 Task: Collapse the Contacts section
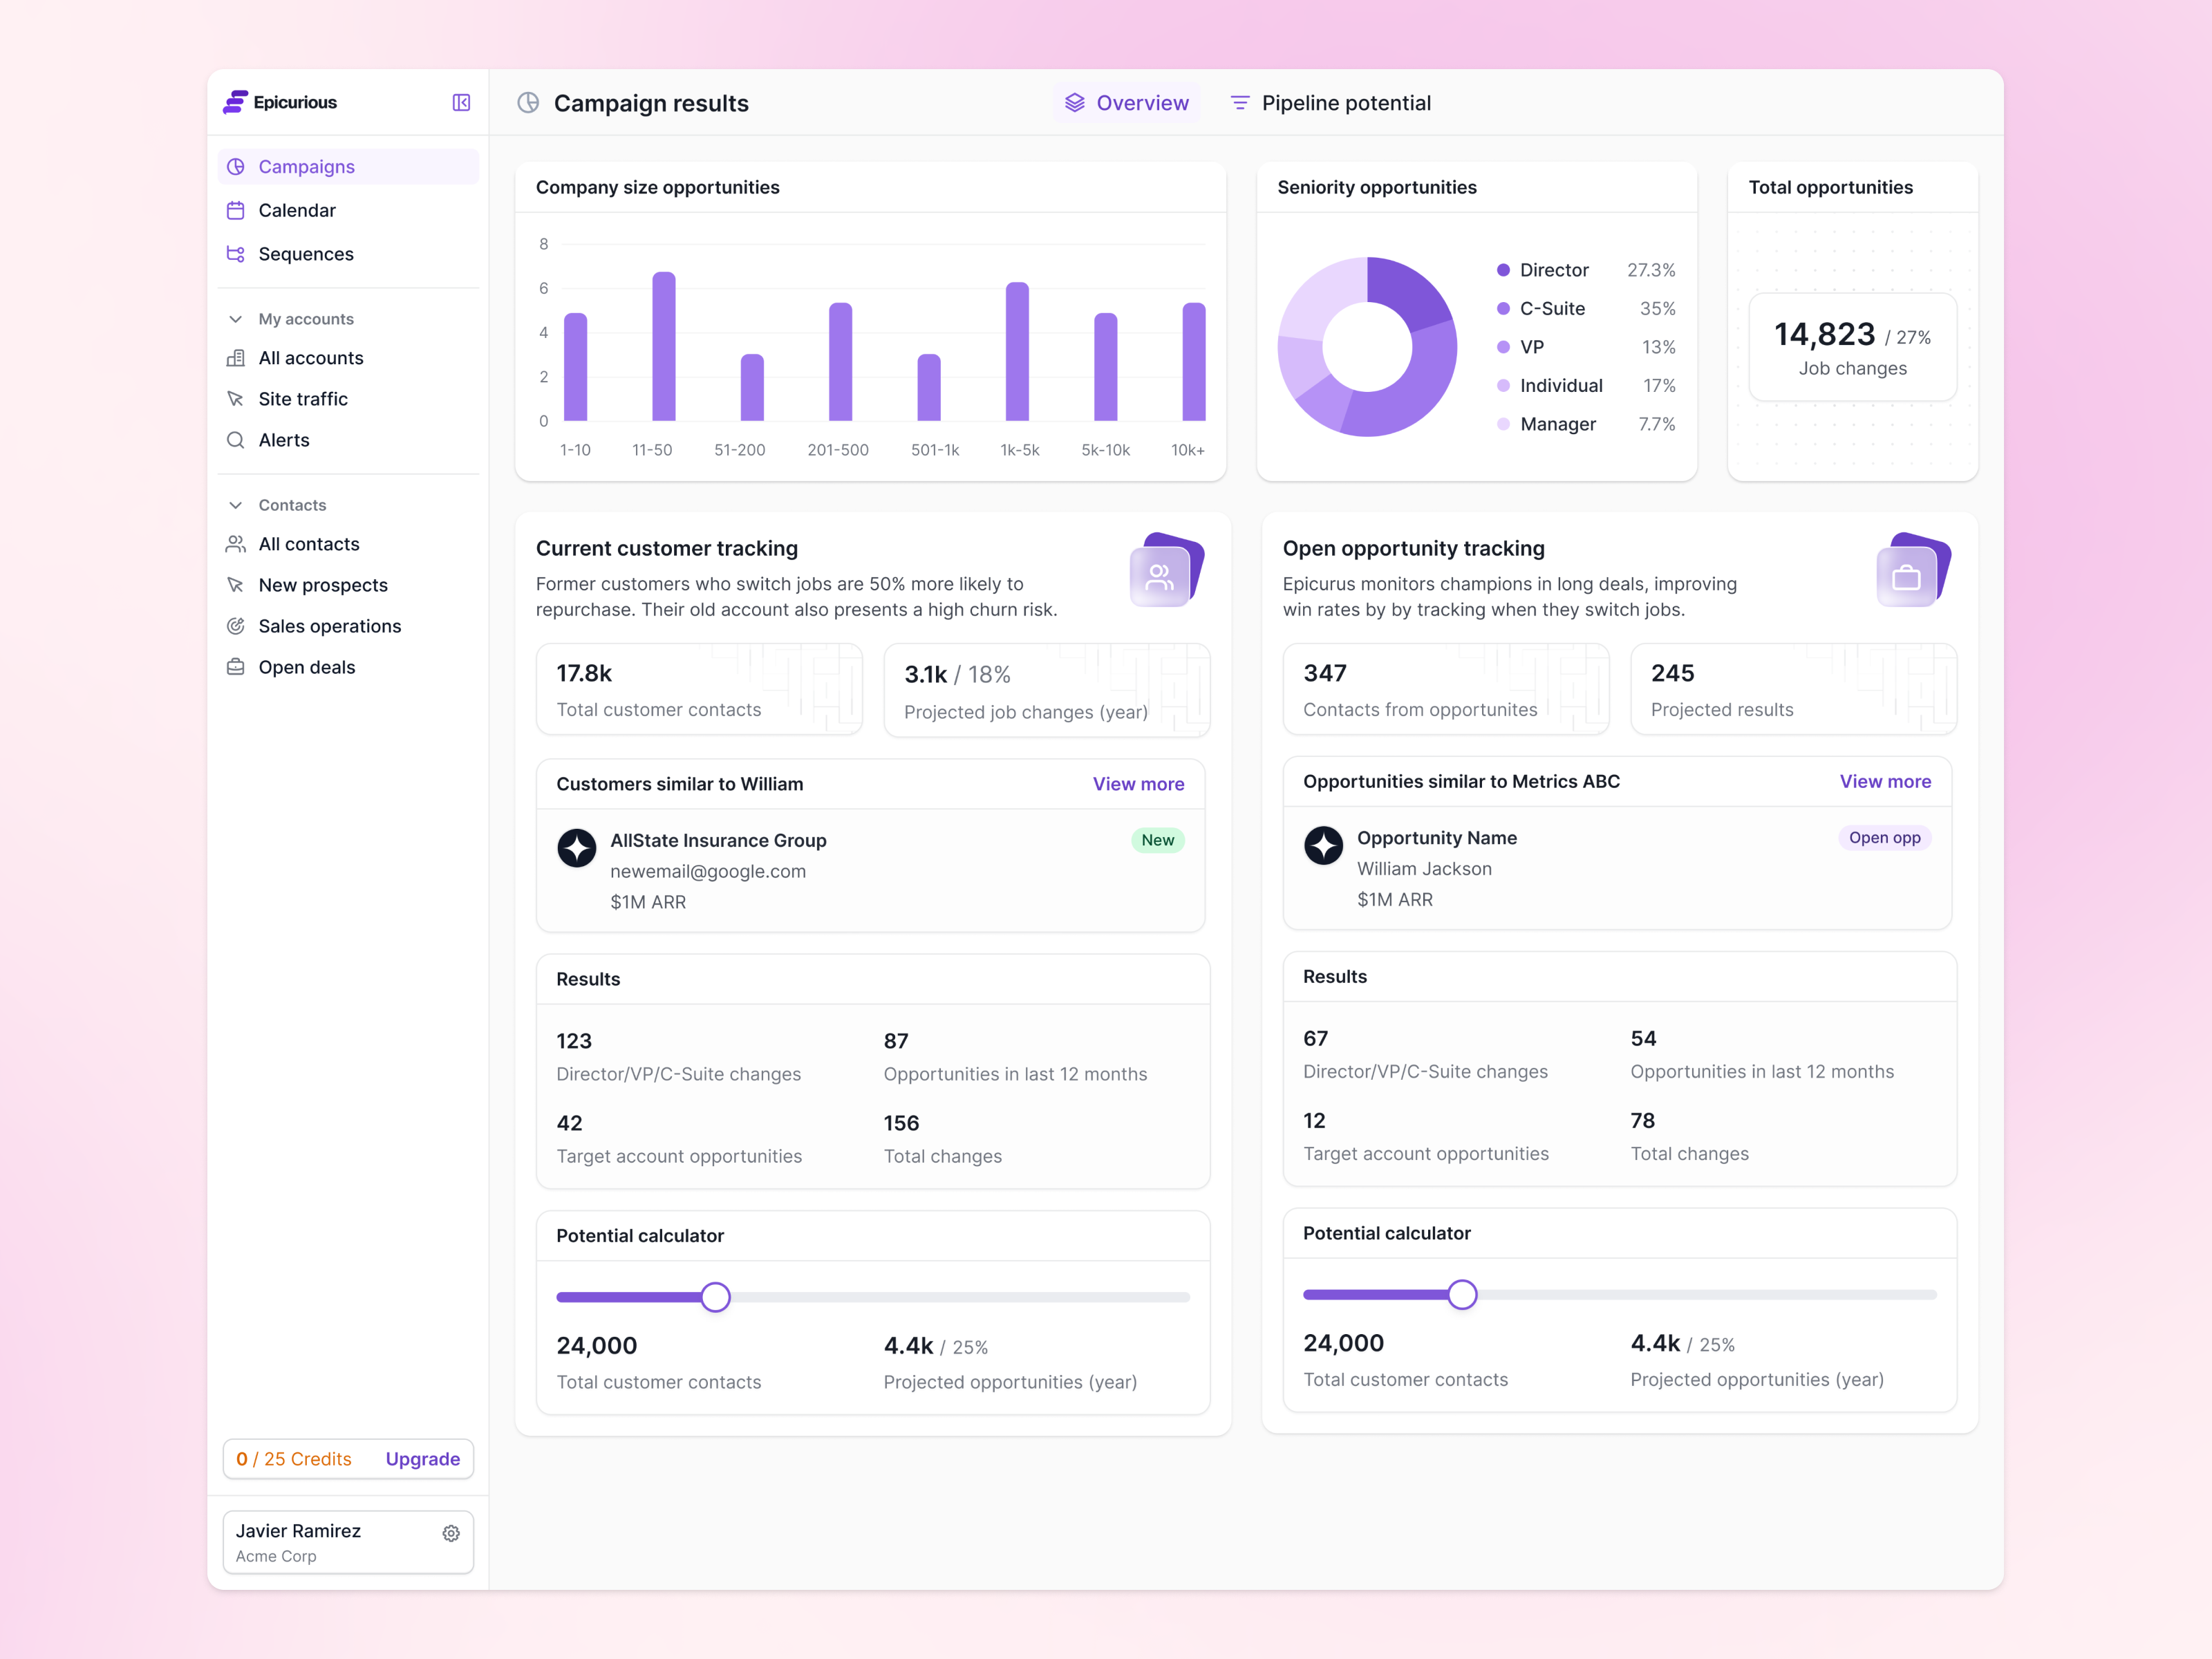(x=236, y=505)
